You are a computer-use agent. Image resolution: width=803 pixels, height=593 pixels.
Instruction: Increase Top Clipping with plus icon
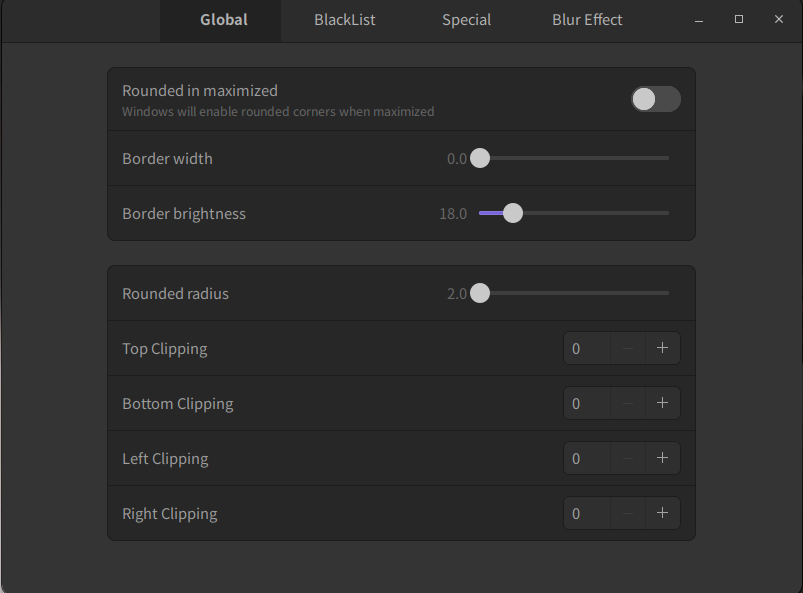662,348
